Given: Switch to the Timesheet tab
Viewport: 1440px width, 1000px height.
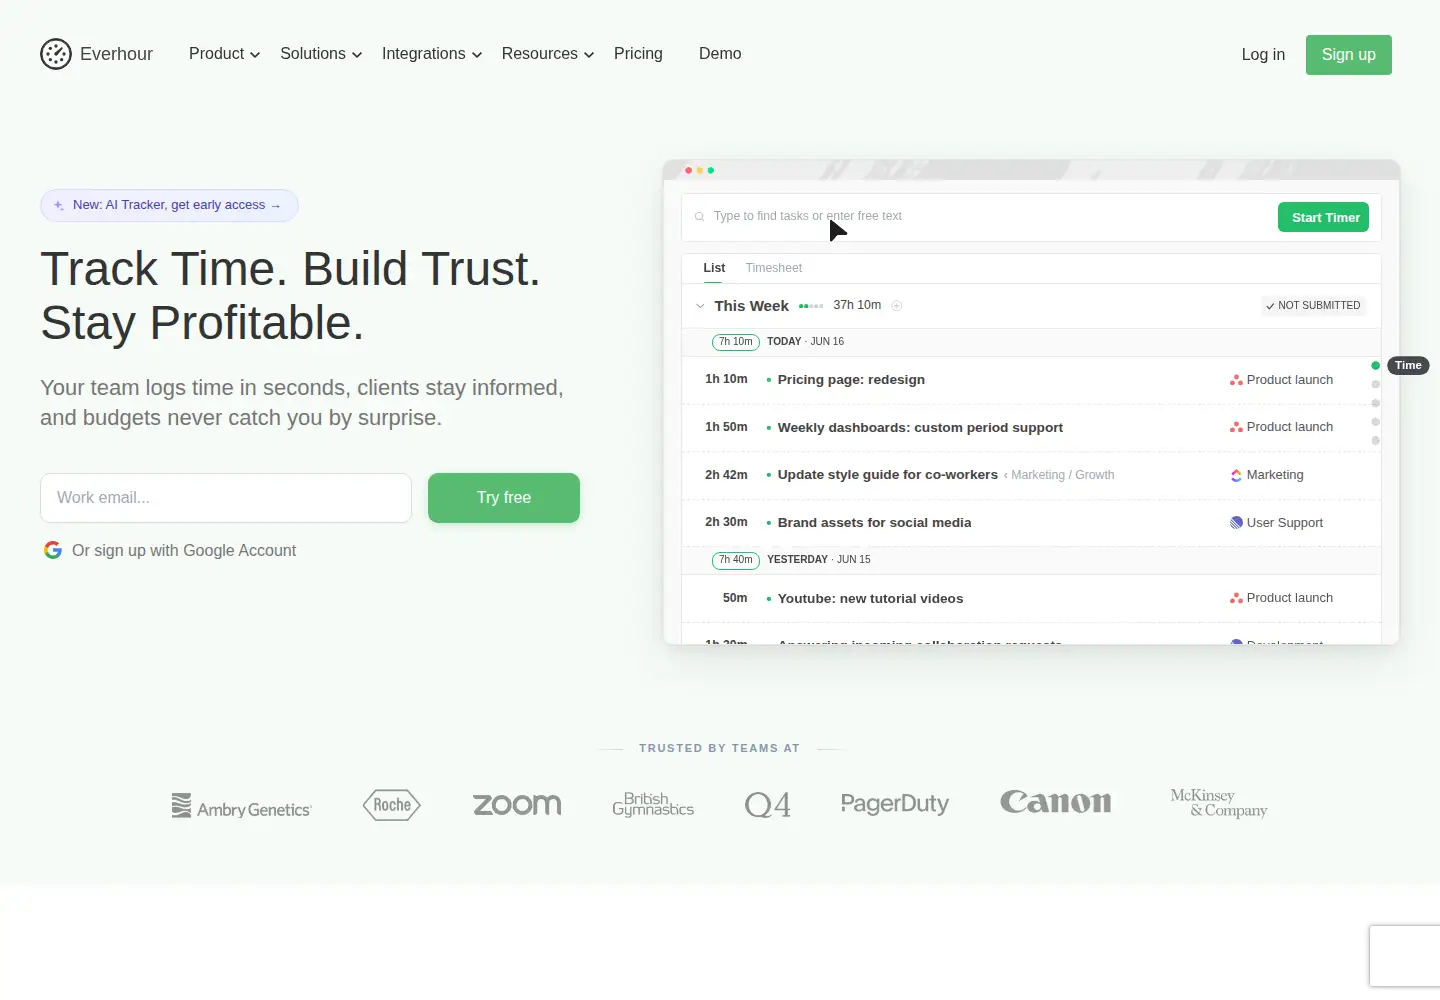Looking at the screenshot, I should coord(774,268).
